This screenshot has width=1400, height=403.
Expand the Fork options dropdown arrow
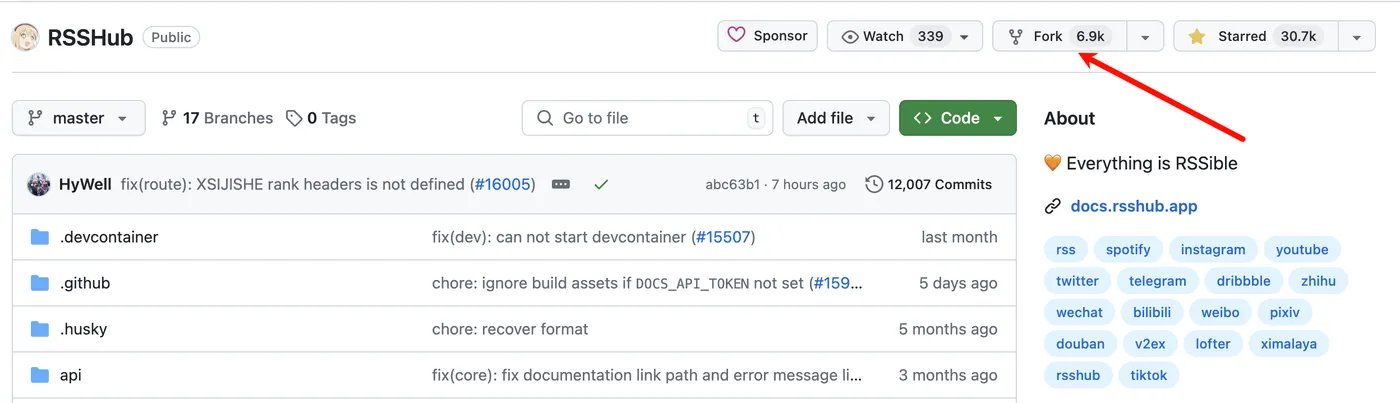[1145, 37]
